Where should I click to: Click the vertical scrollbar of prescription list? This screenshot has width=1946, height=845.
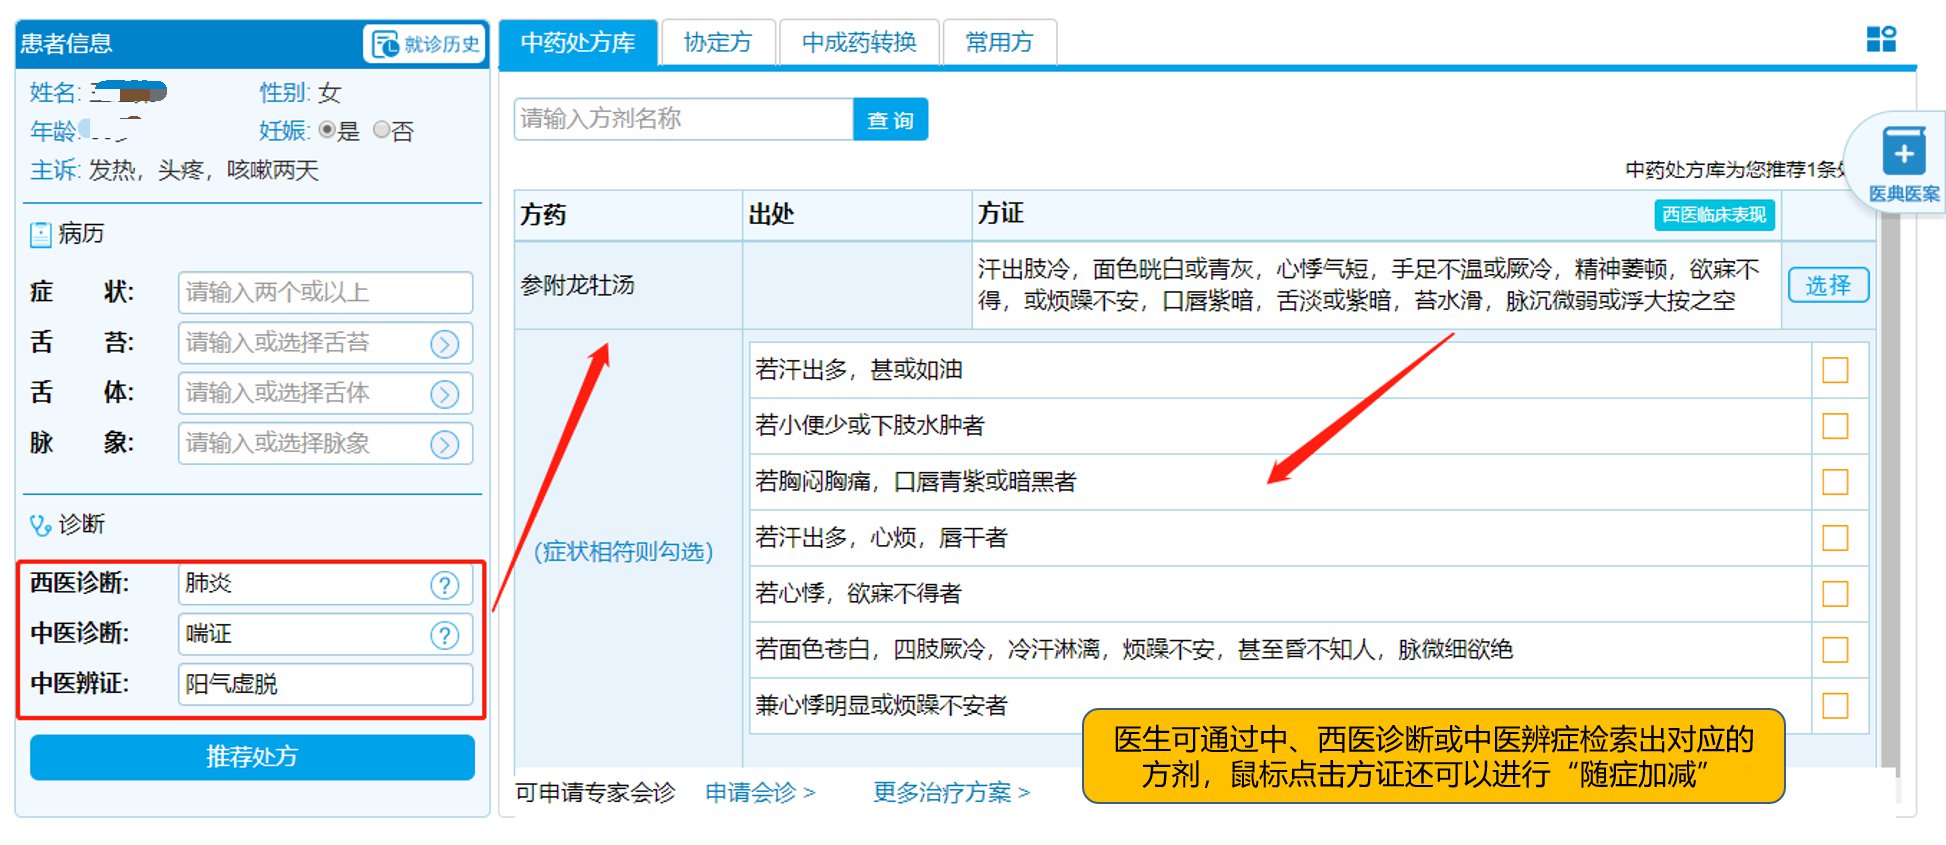coord(1888,500)
